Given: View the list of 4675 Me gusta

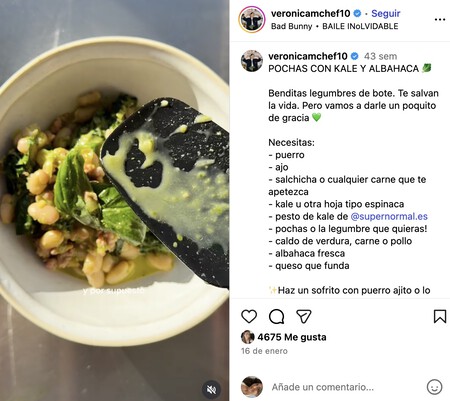Looking at the screenshot, I should [292, 337].
